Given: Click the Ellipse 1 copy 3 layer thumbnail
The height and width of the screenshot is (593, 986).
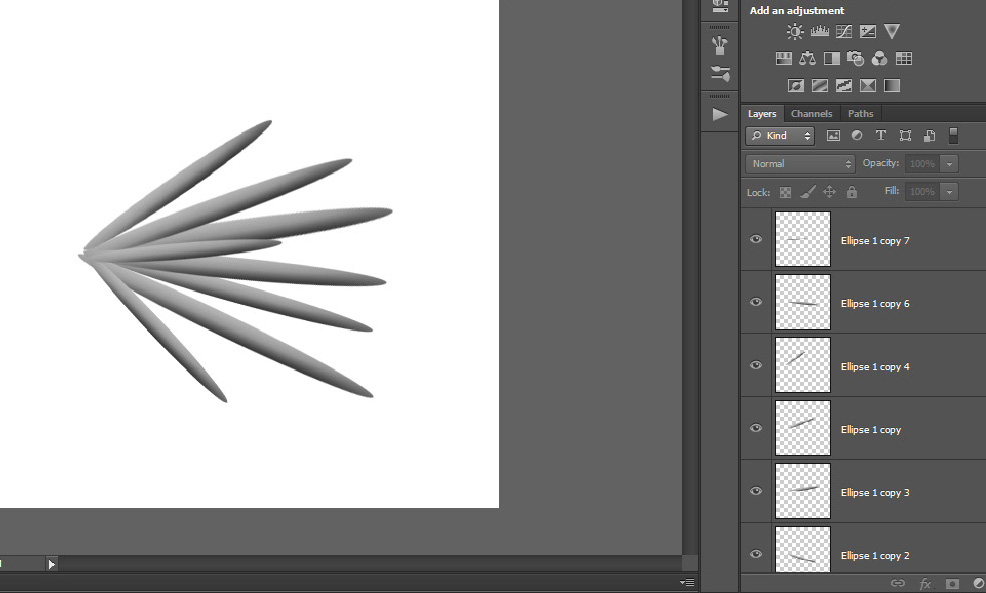Looking at the screenshot, I should [802, 491].
